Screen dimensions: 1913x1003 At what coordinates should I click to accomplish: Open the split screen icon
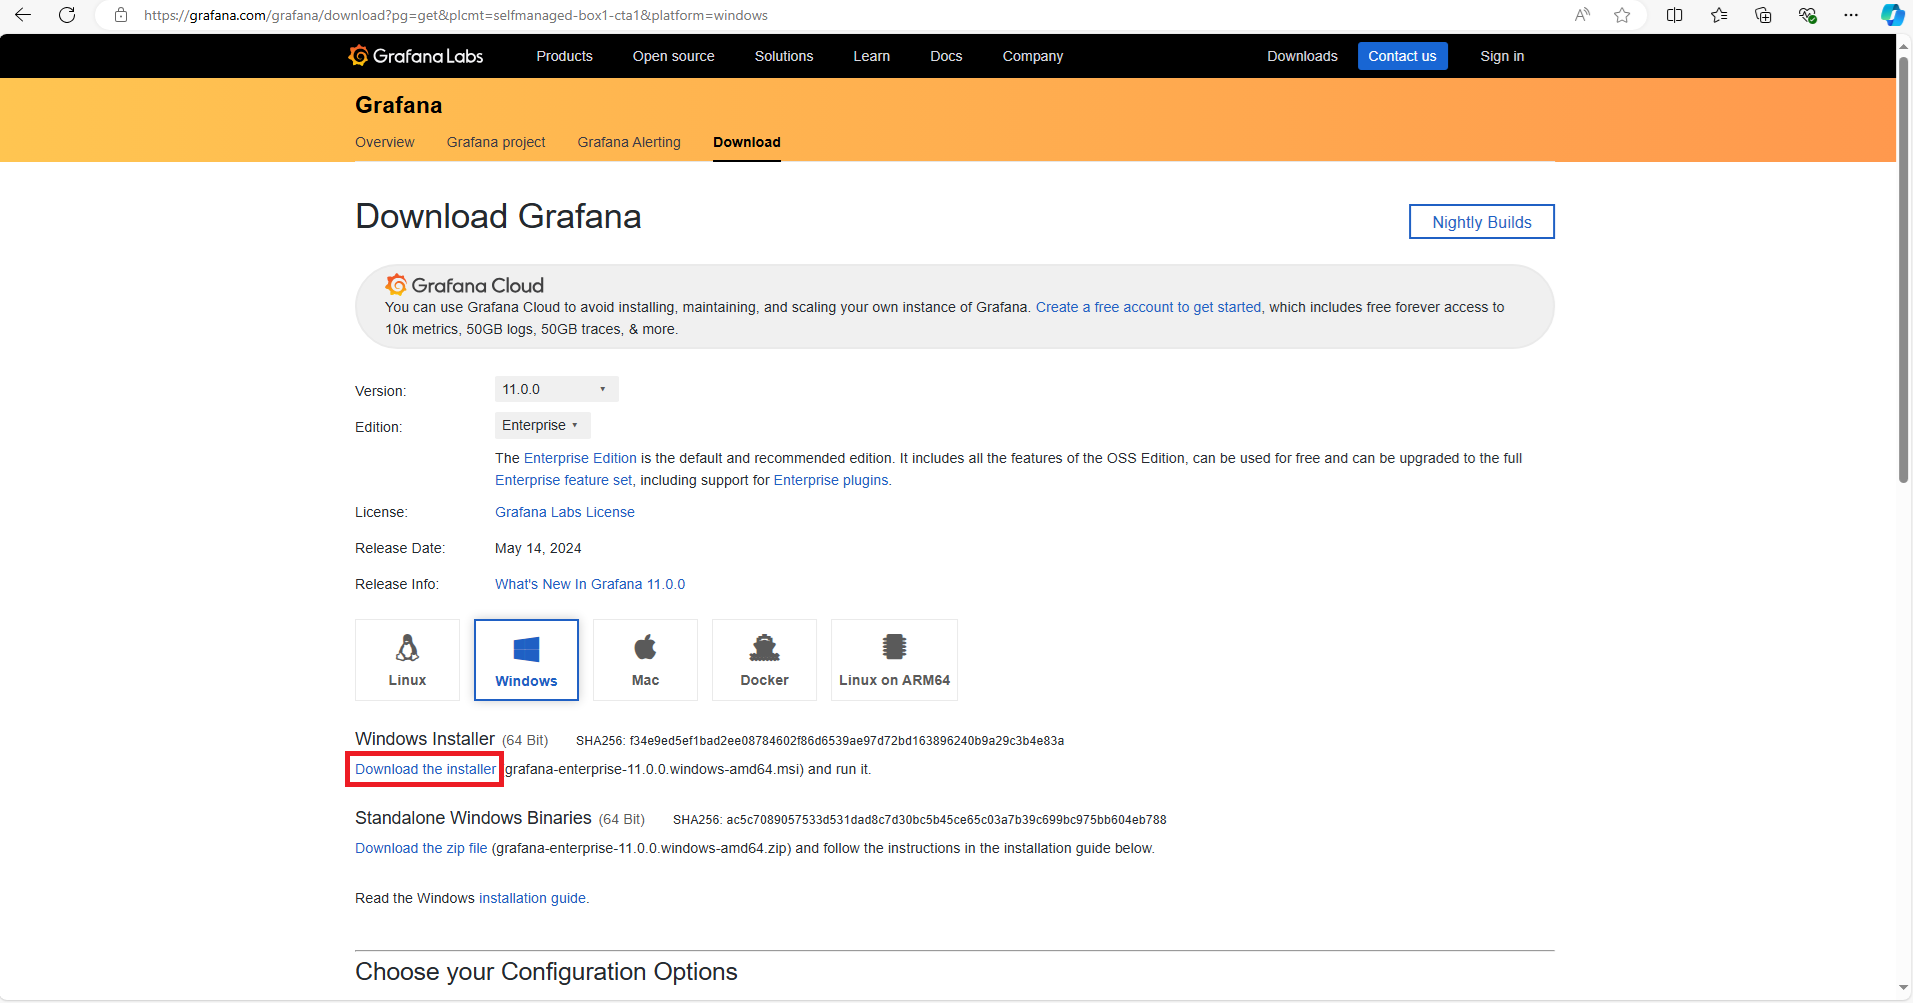(x=1675, y=15)
